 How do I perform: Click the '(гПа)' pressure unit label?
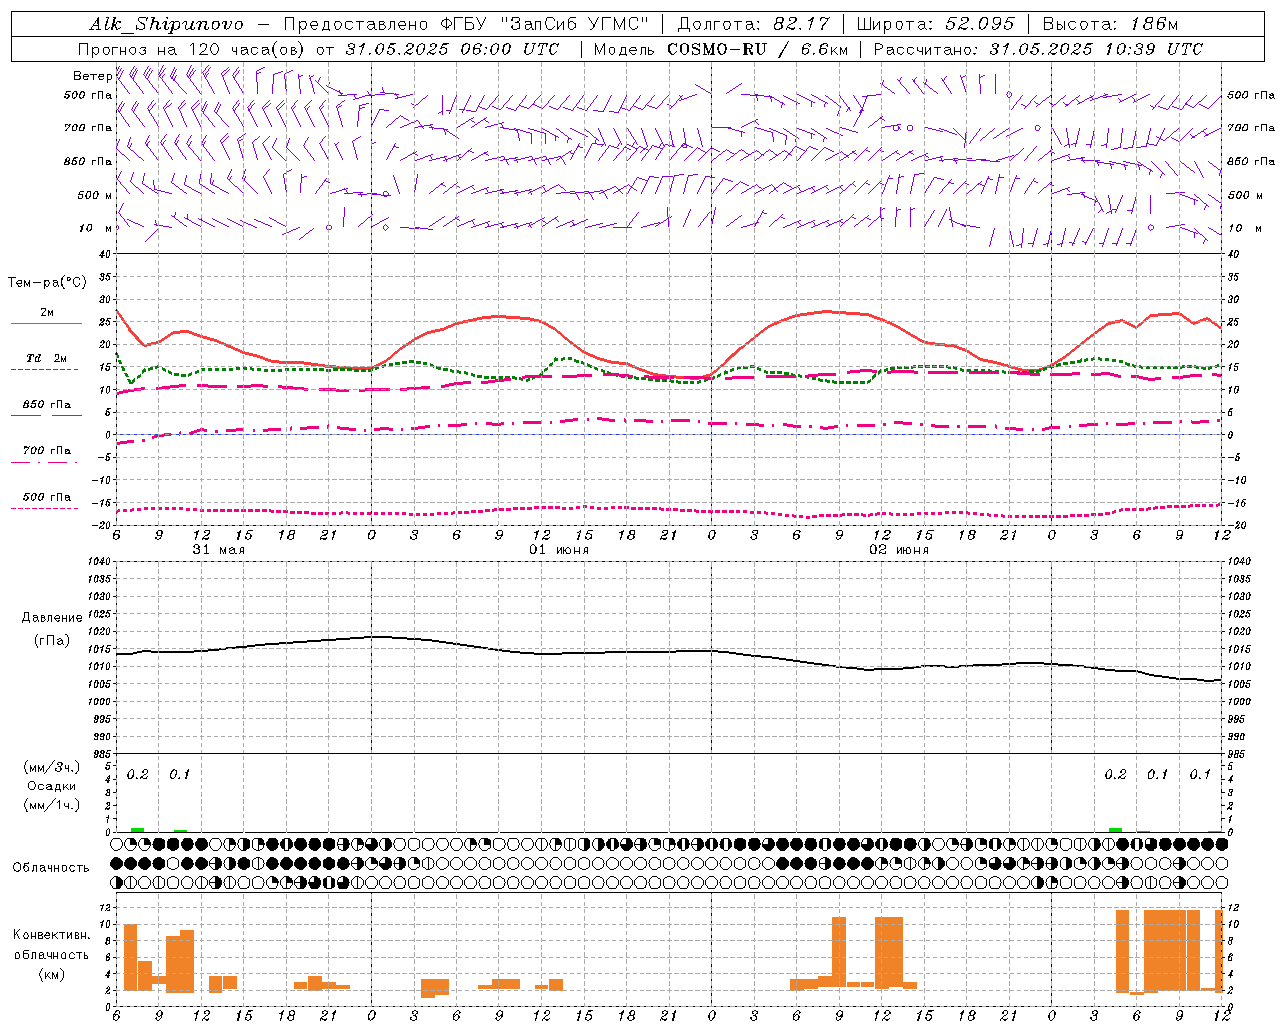52,641
